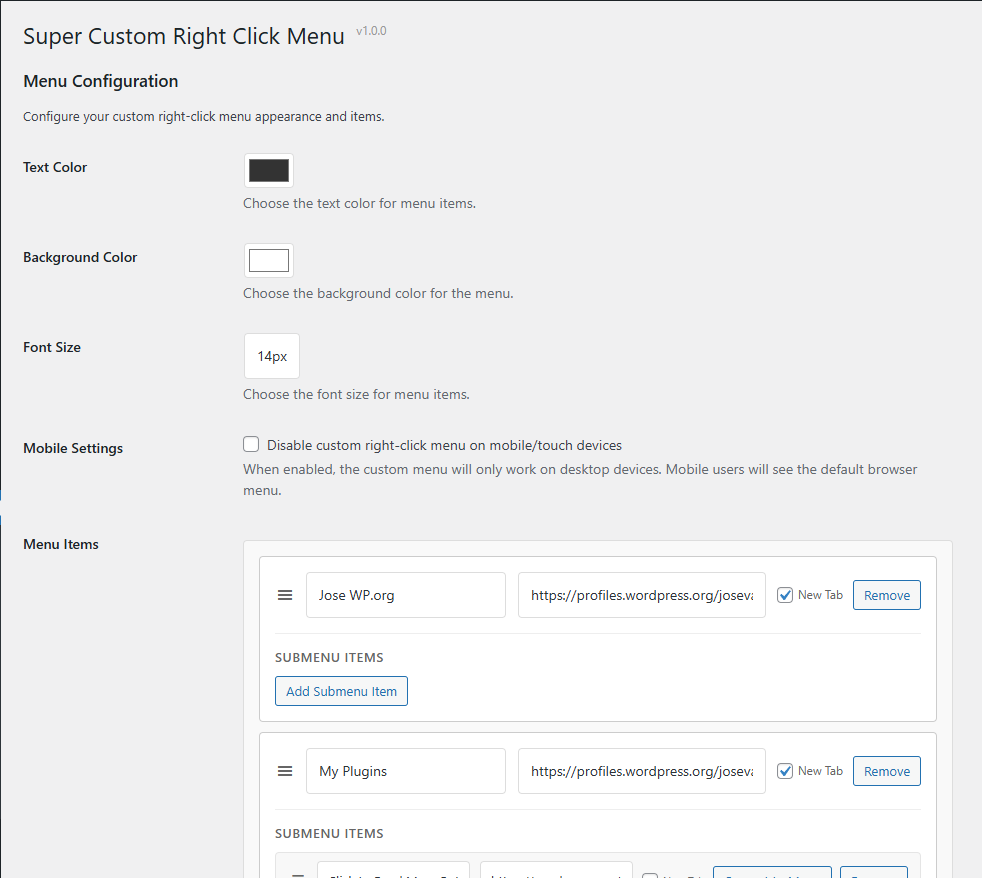Click Add Submenu Item under Jose WP.org

pos(341,691)
